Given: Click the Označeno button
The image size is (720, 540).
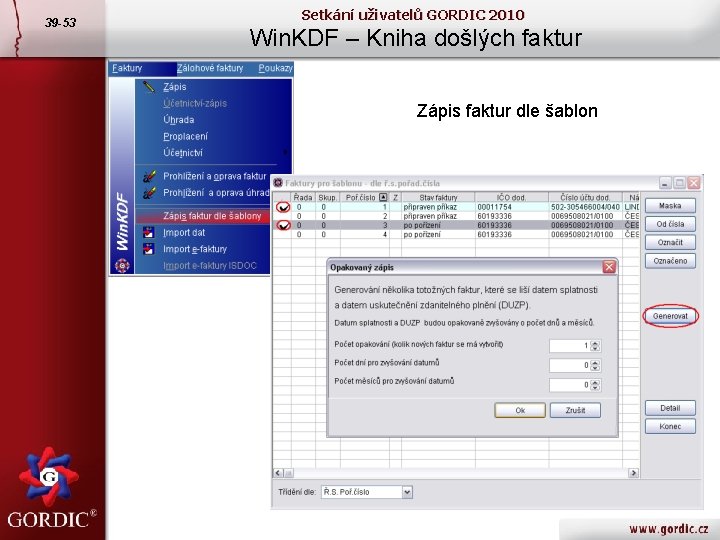Looking at the screenshot, I should coord(670,261).
